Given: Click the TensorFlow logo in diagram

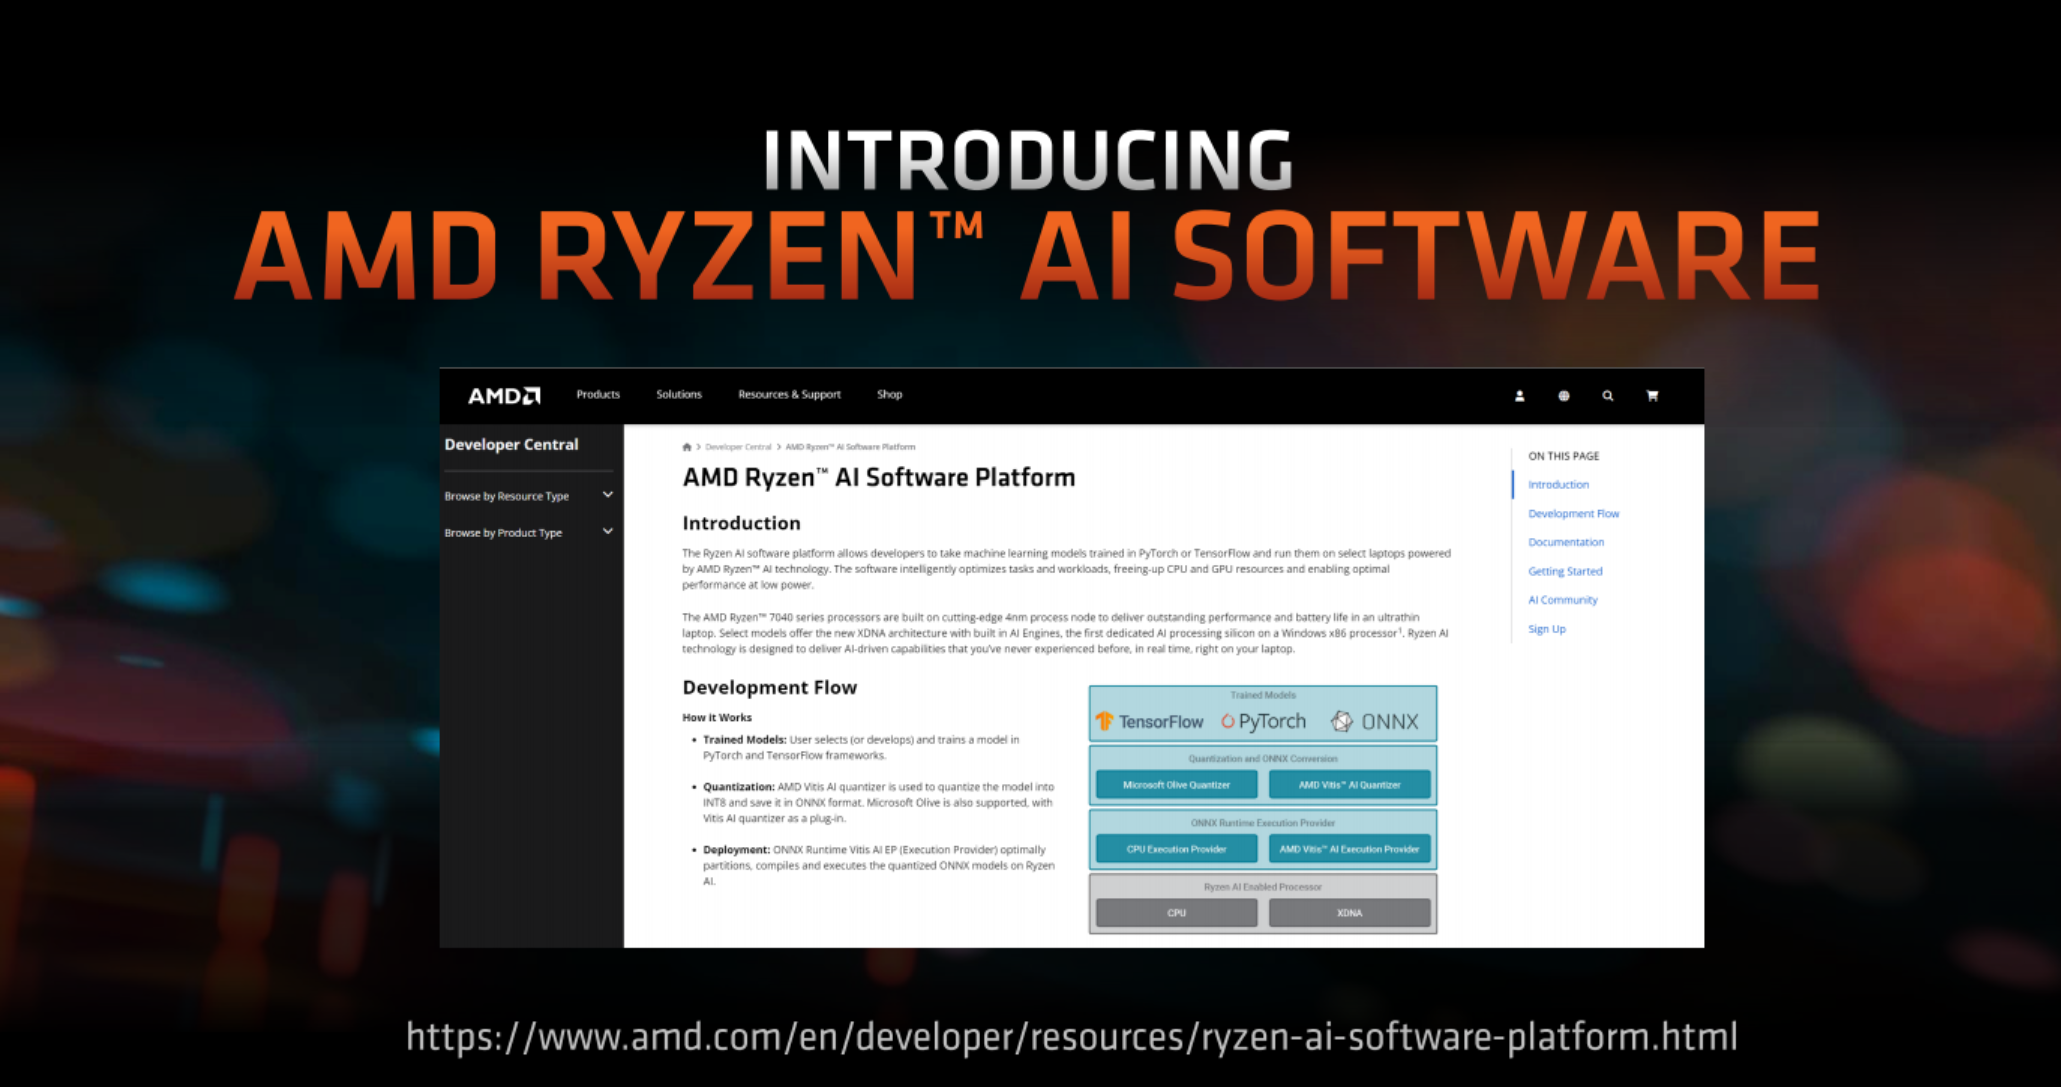Looking at the screenshot, I should [x=1150, y=721].
